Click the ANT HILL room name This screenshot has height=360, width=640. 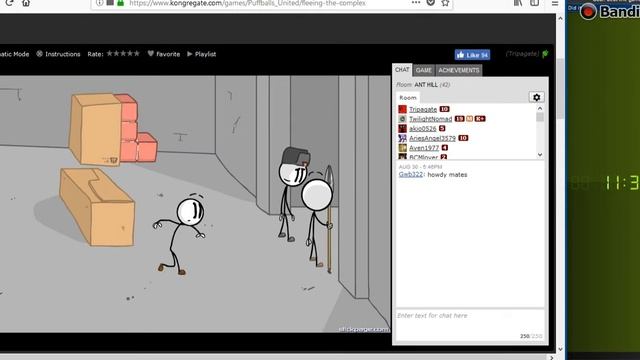[426, 85]
